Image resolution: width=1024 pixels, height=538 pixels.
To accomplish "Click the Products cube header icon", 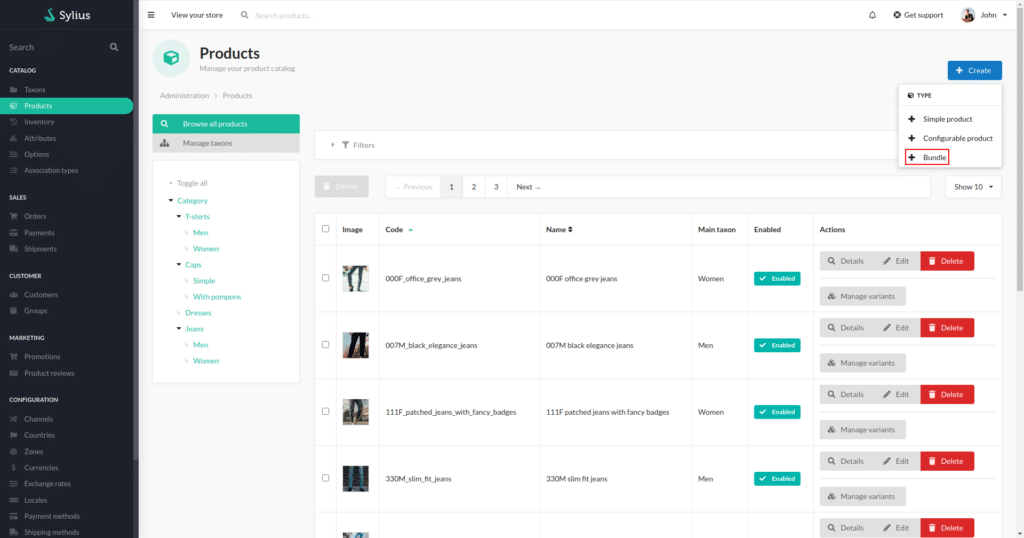I will (171, 58).
